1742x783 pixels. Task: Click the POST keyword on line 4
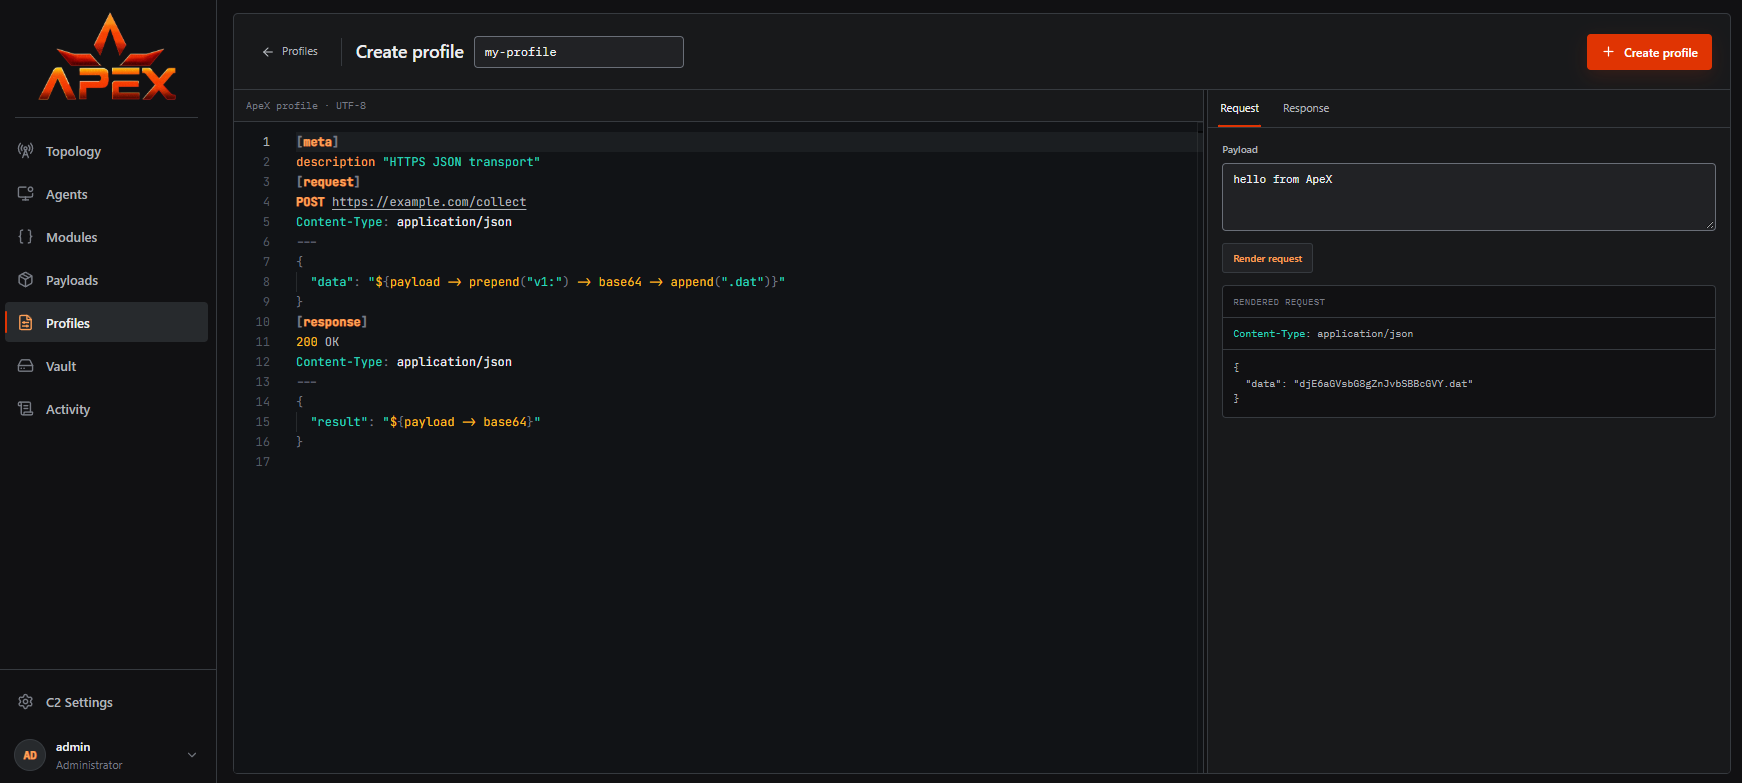point(310,202)
